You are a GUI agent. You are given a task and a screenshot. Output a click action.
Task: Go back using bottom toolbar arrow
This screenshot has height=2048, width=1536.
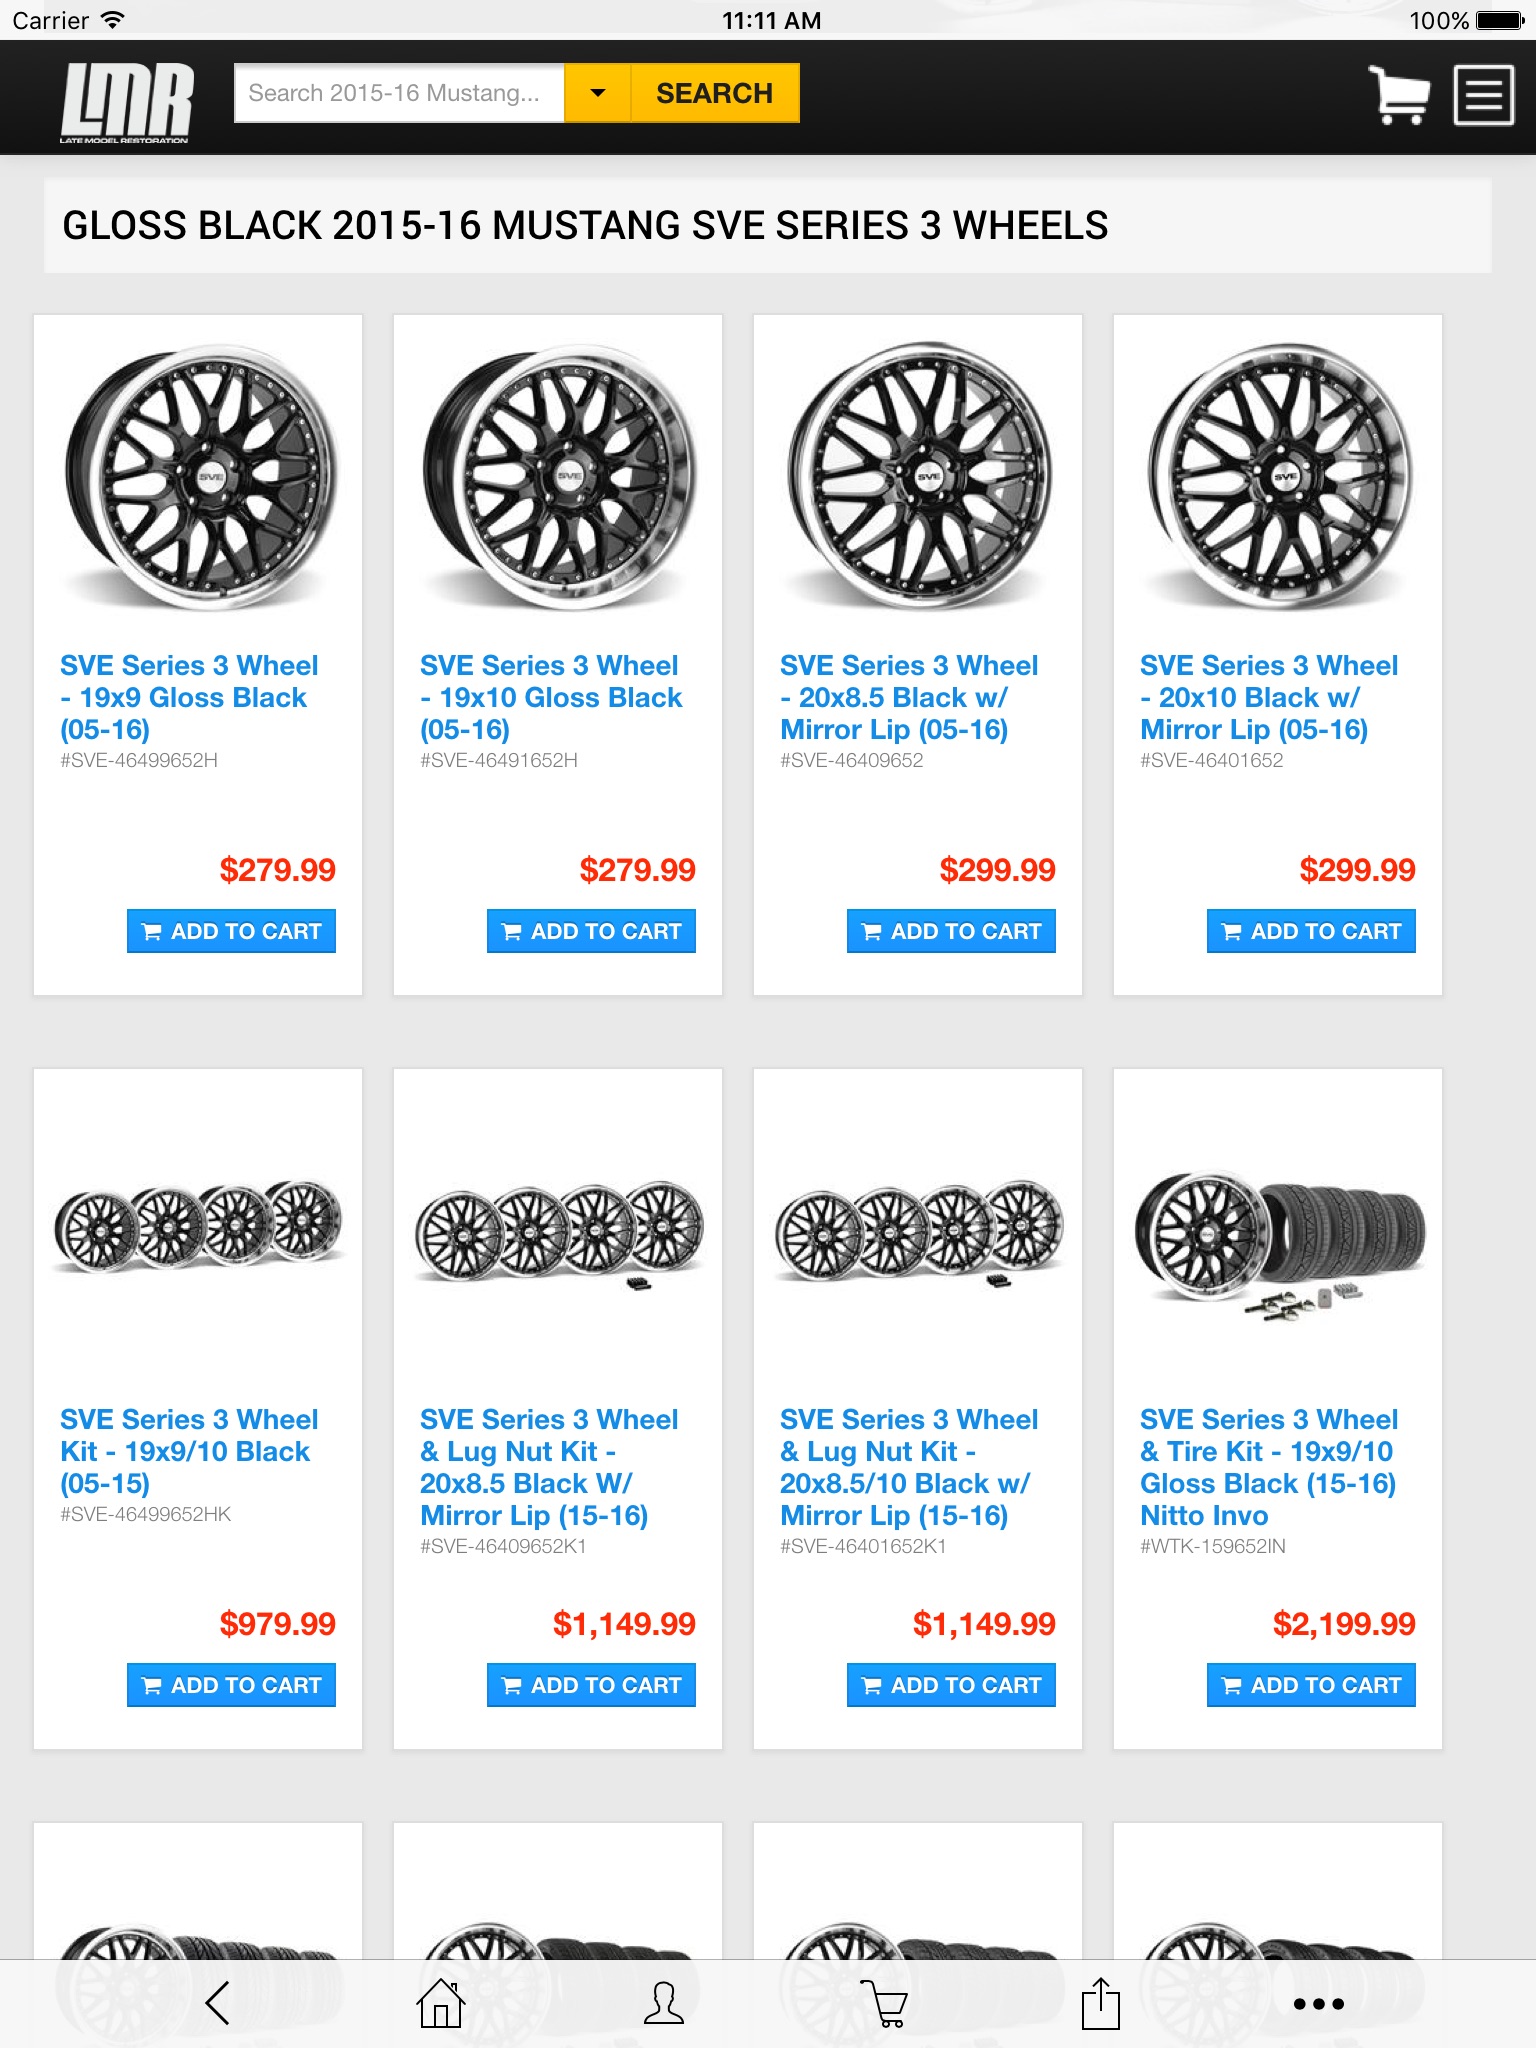tap(218, 2003)
